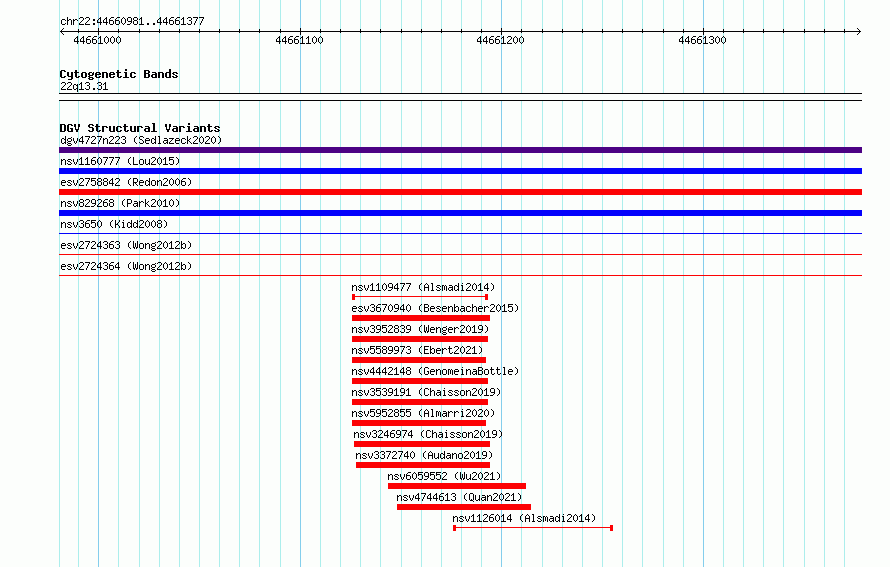The image size is (890, 567).
Task: Select nsv3246974 (Chaisson2019) label
Action: (x=428, y=434)
